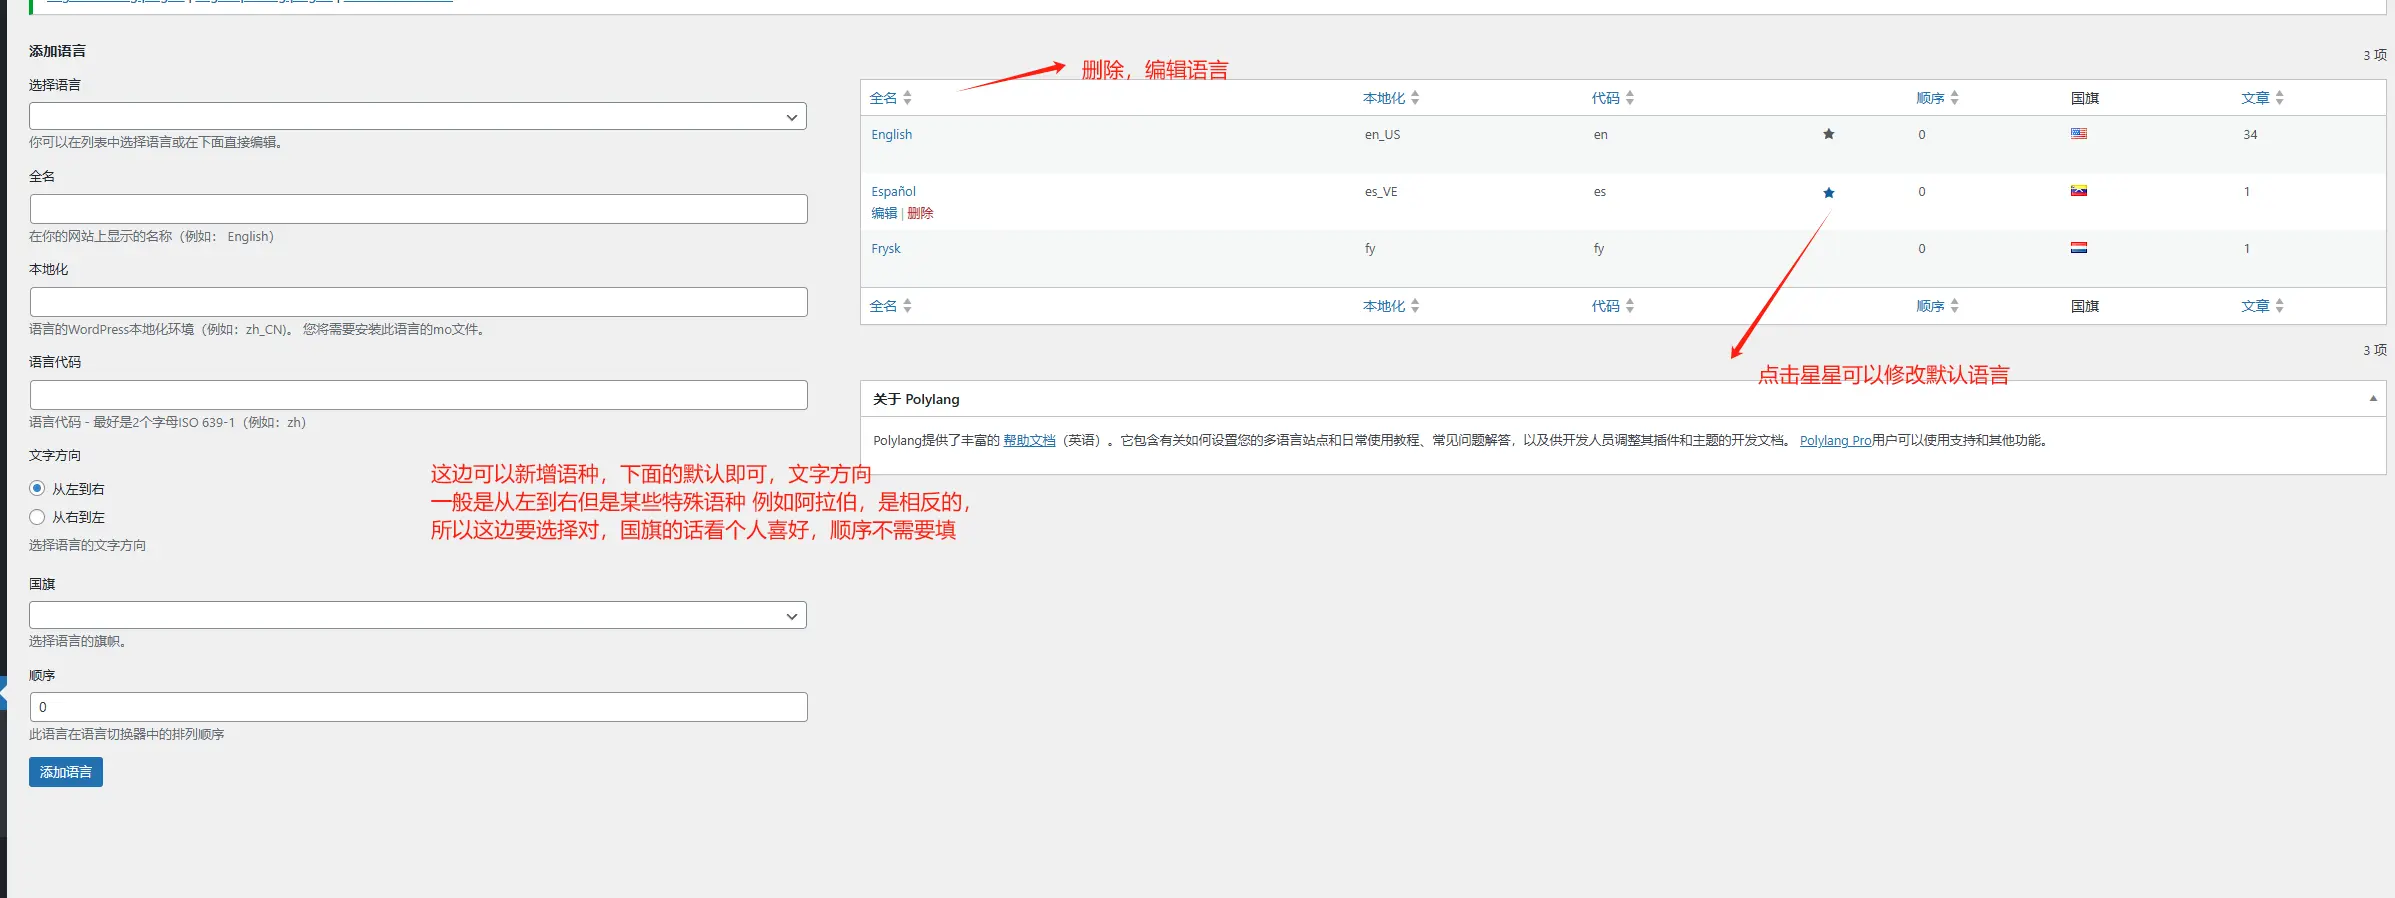This screenshot has width=2395, height=898.
Task: Focus the 语言代码 input field
Action: point(418,395)
